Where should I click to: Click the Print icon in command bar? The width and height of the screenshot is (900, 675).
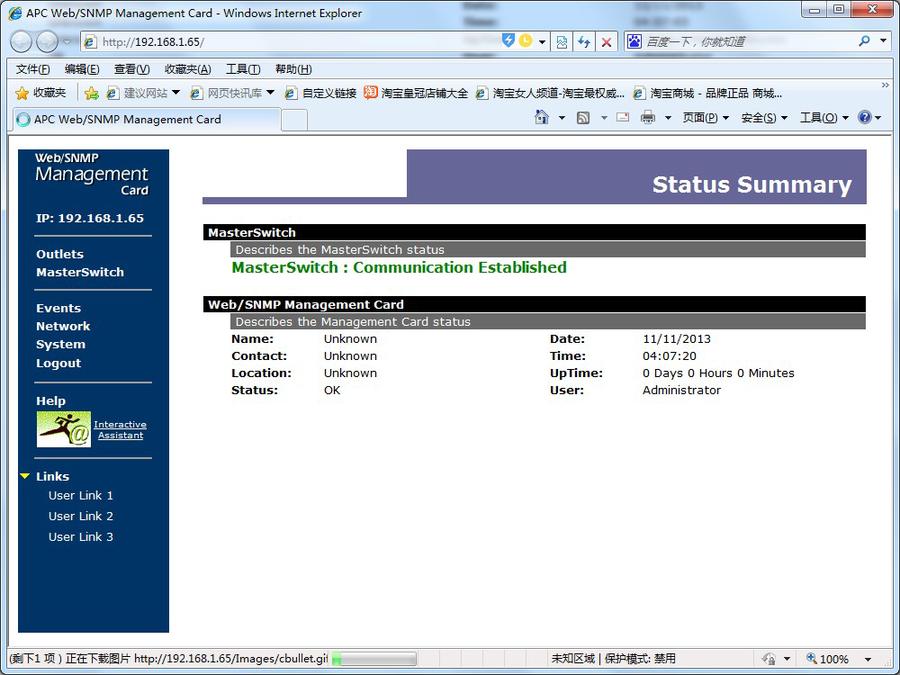tap(647, 118)
